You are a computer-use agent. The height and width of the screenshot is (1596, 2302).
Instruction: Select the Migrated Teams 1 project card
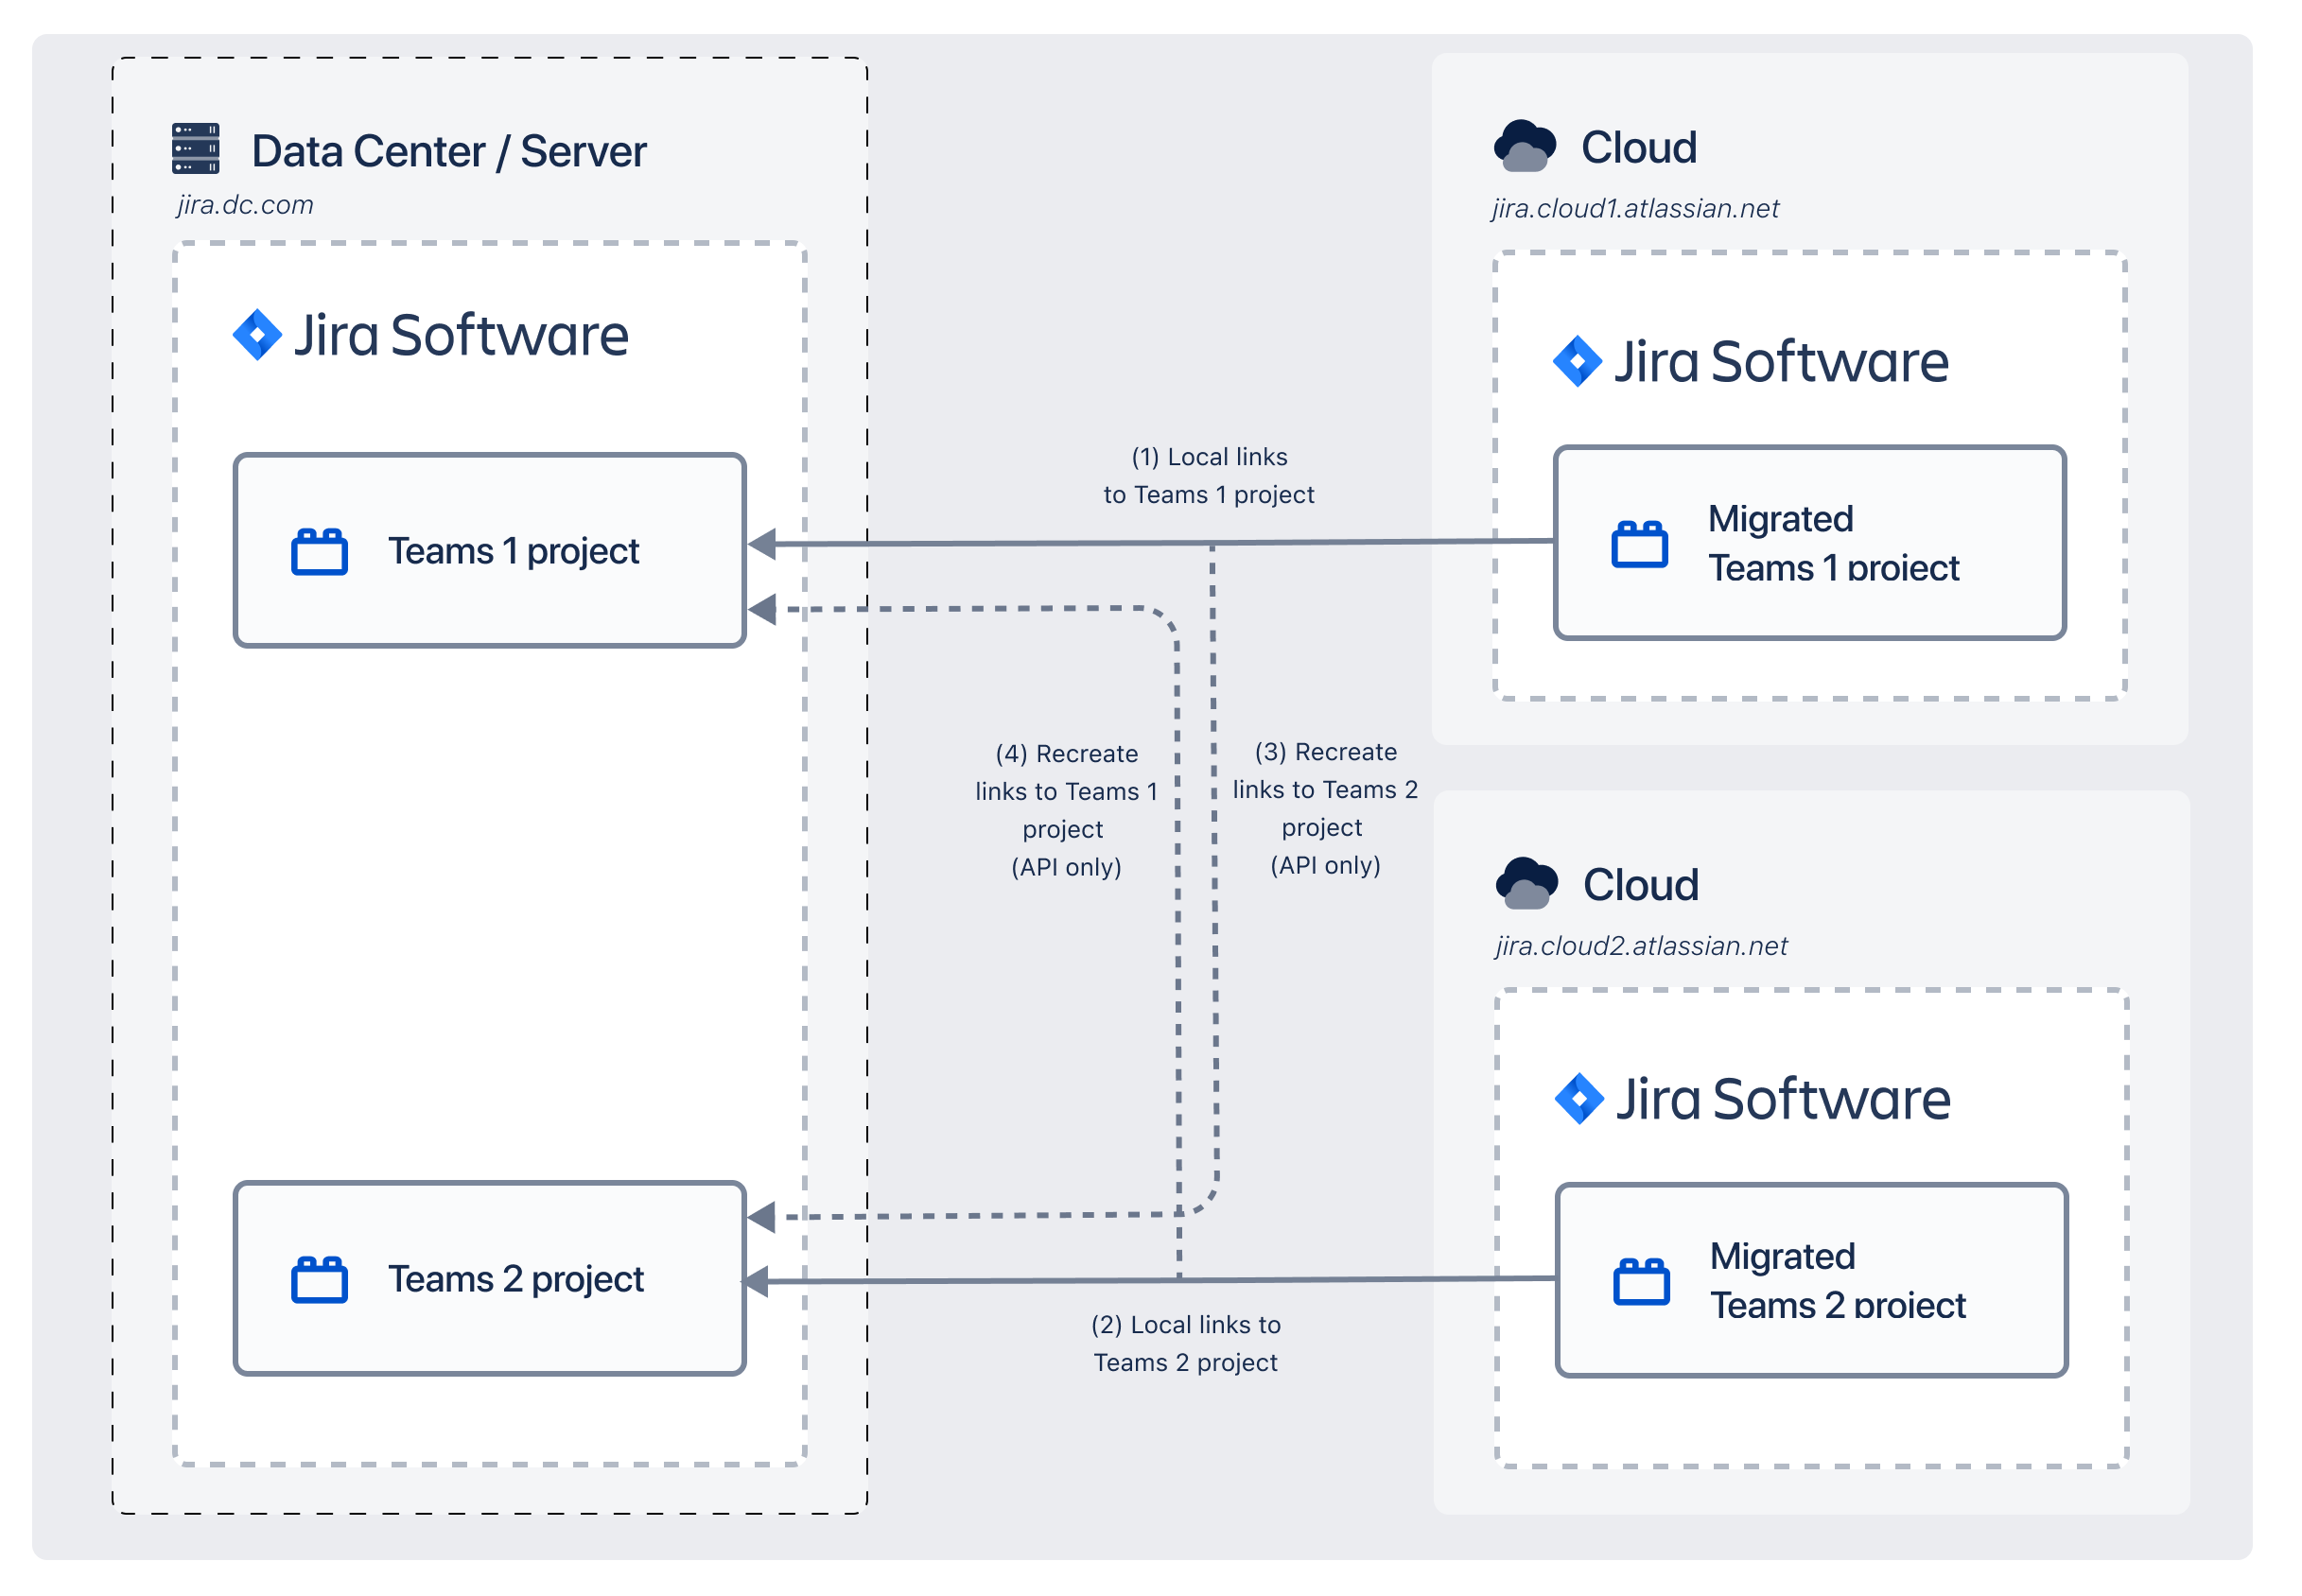[1808, 543]
